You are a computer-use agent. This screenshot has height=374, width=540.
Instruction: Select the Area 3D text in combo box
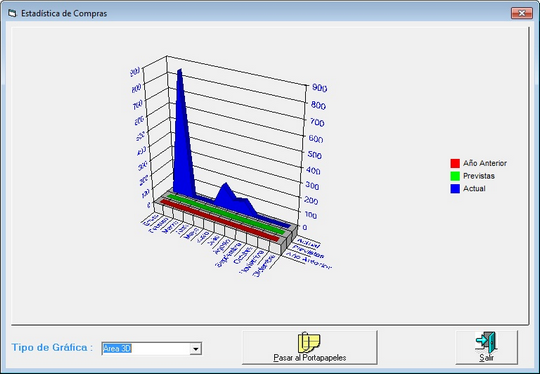117,349
